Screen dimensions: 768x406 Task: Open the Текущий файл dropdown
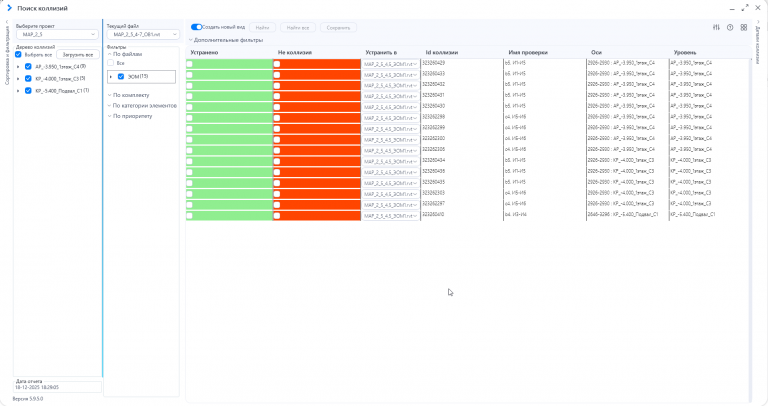pyautogui.click(x=143, y=34)
